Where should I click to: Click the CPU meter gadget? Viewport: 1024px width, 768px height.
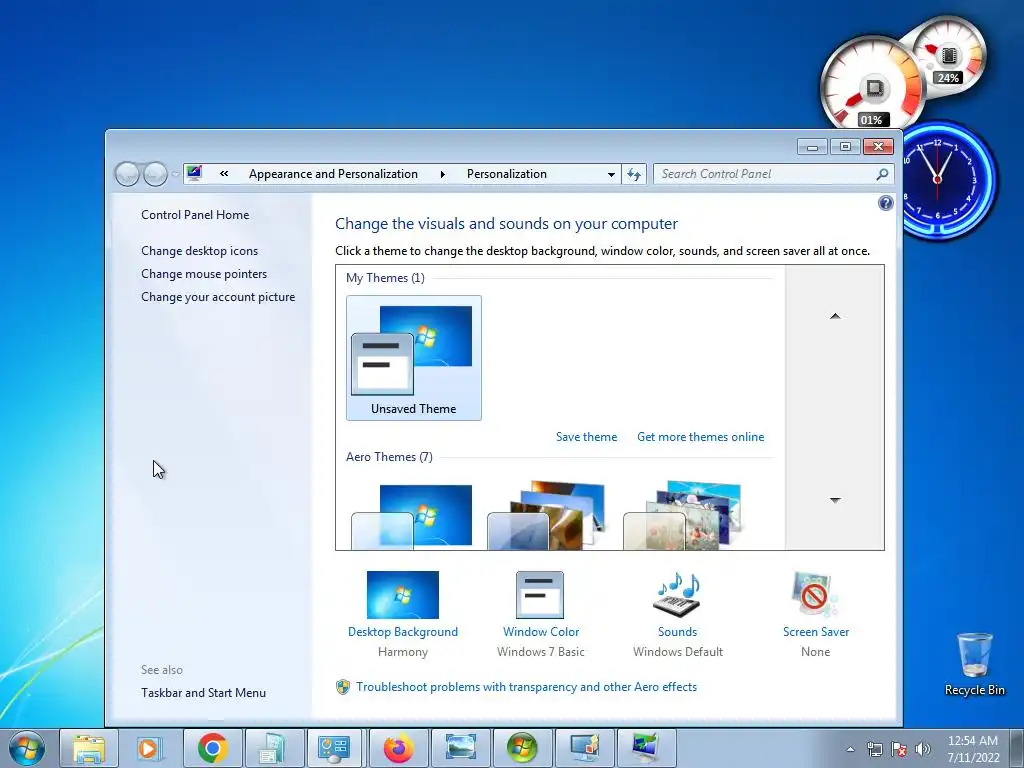point(872,84)
